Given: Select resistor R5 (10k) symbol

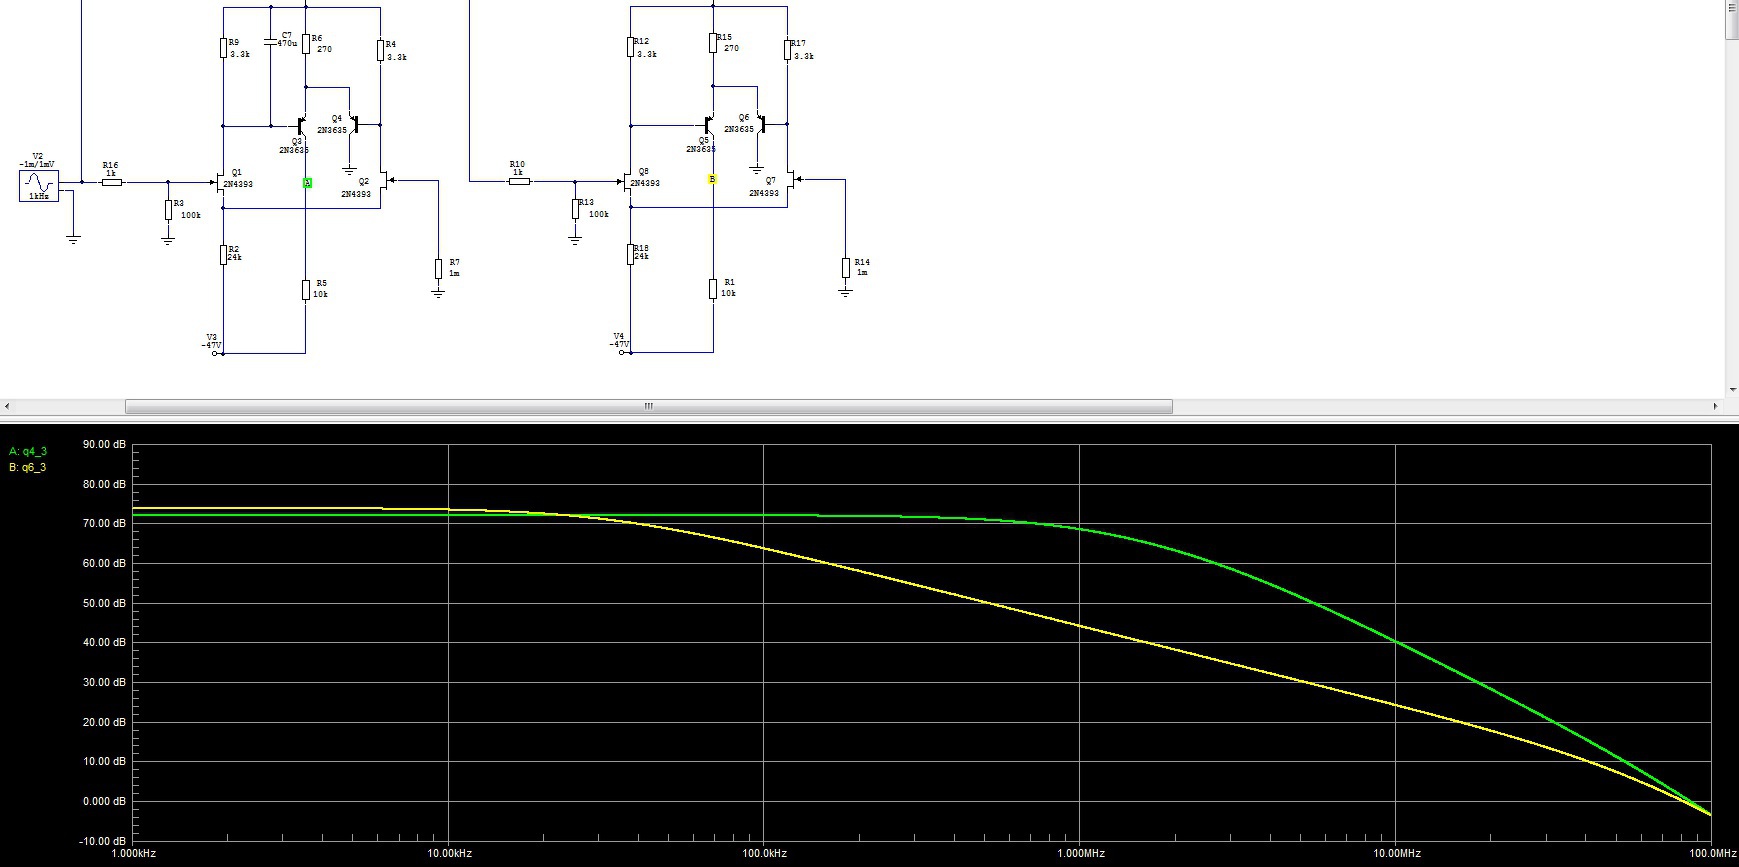Looking at the screenshot, I should (x=306, y=290).
